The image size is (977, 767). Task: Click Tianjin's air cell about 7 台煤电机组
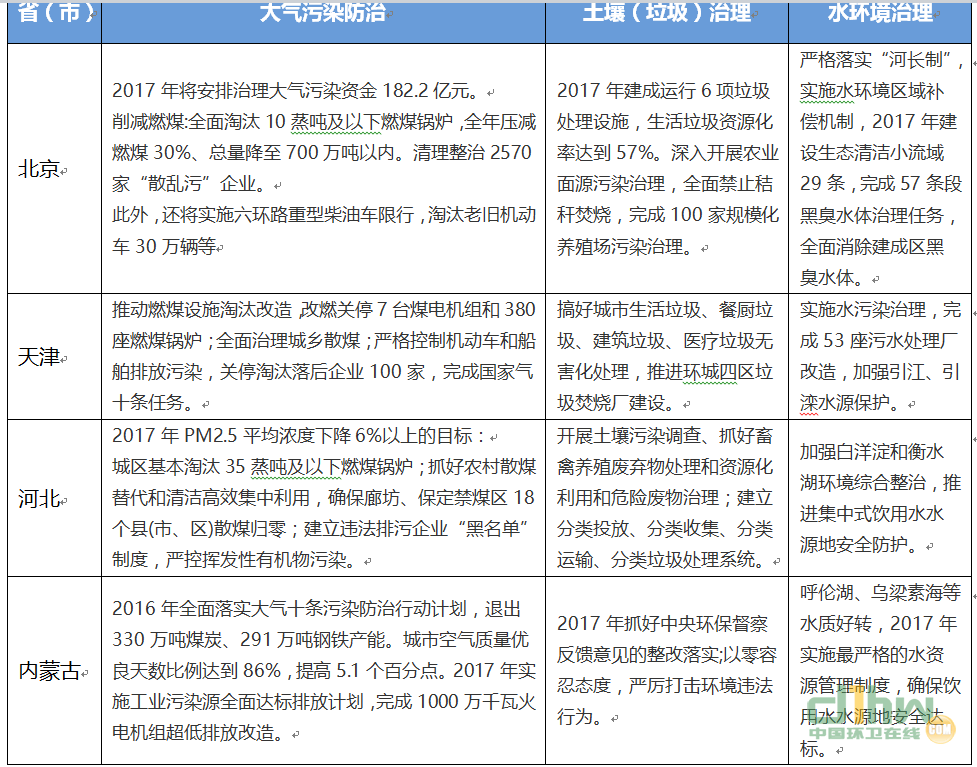click(x=322, y=356)
